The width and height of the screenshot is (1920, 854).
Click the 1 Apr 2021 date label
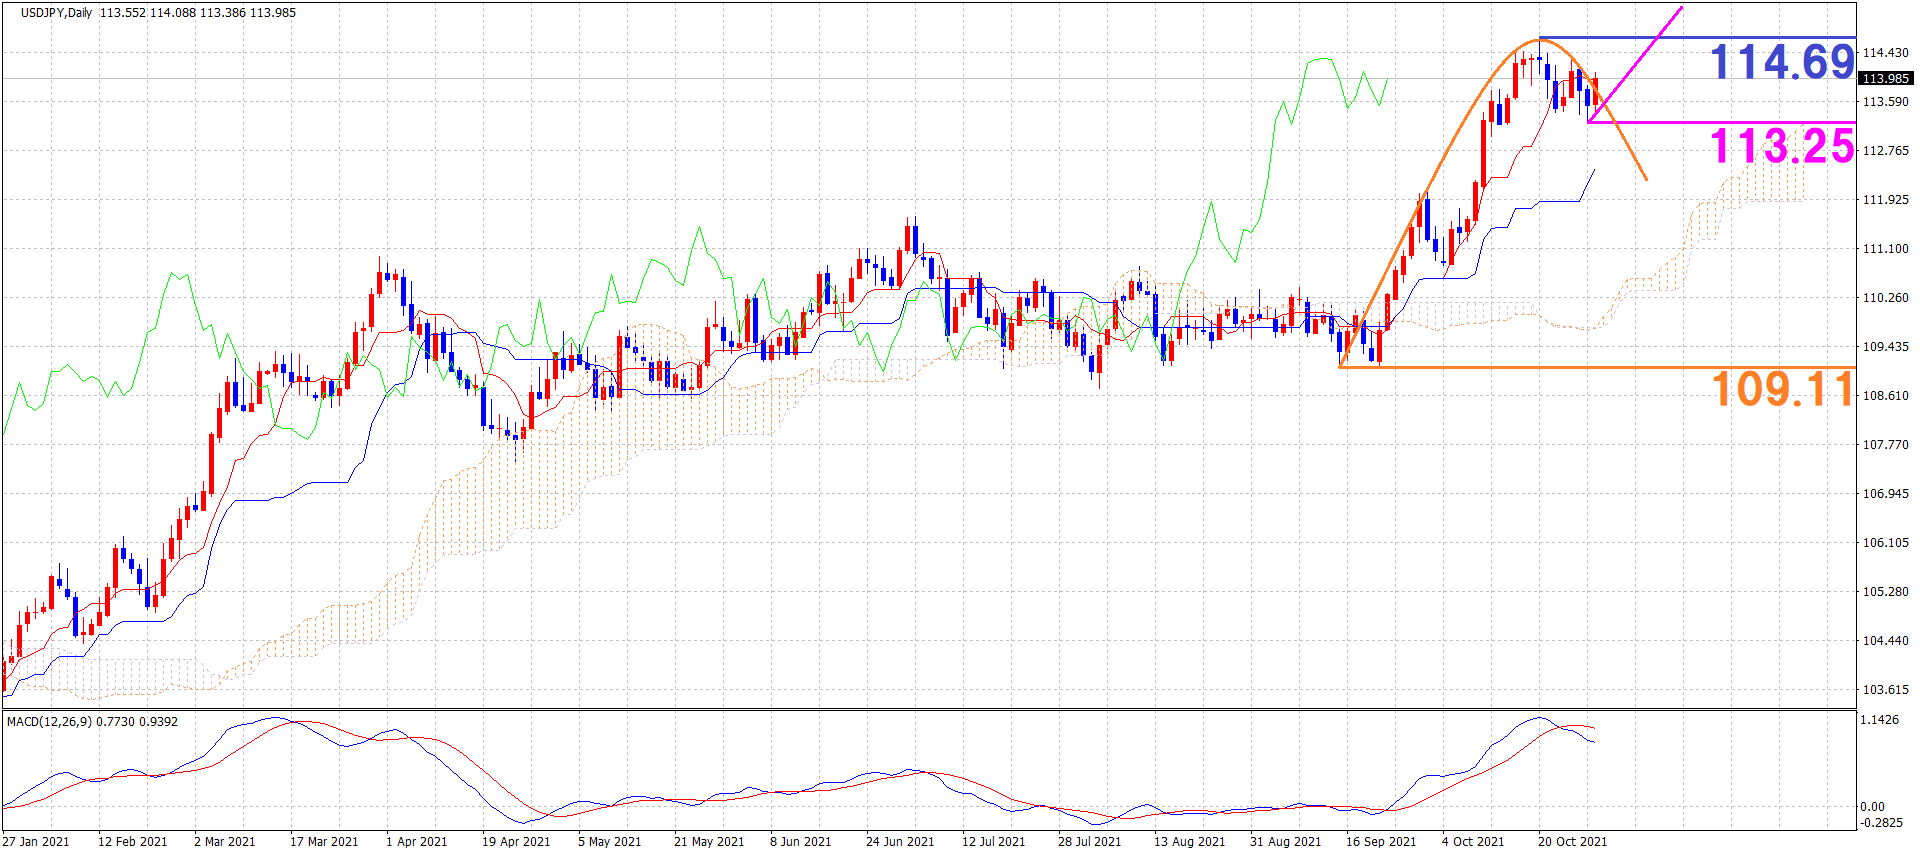click(417, 841)
